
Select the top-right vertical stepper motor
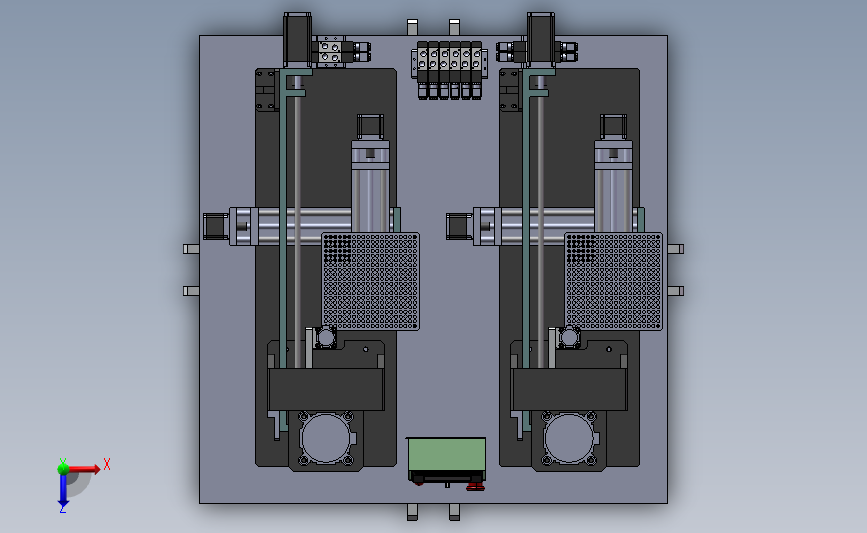[541, 40]
